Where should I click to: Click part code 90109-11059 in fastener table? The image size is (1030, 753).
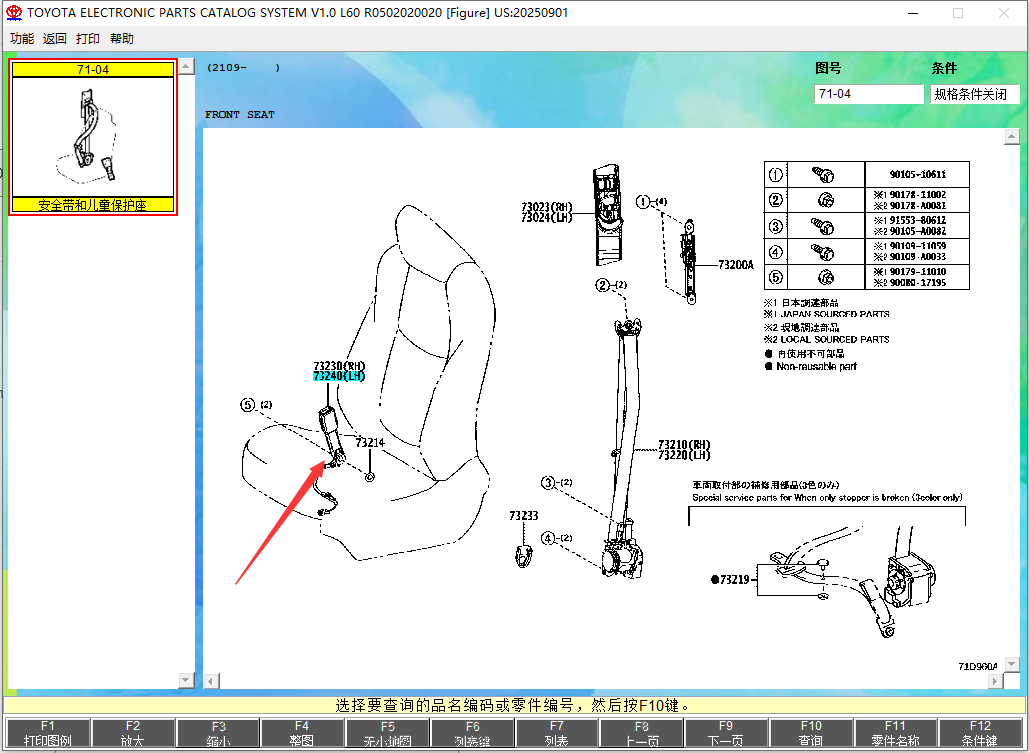tap(918, 246)
